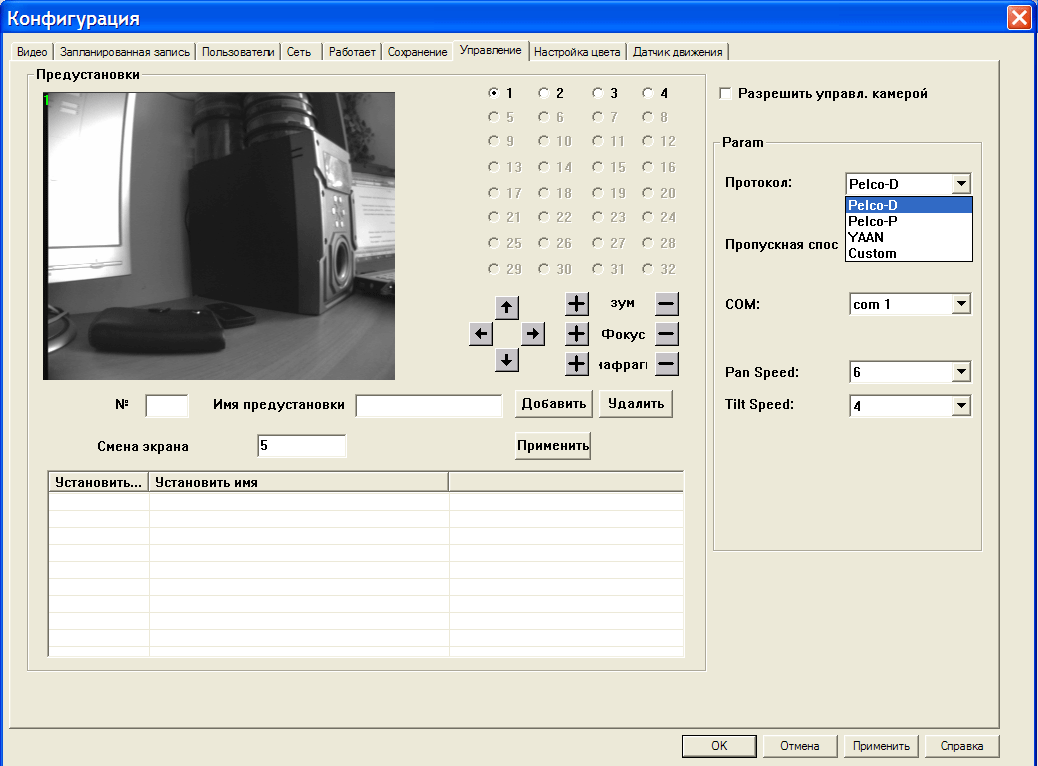The width and height of the screenshot is (1038, 766).
Task: Open the COM port dropdown
Action: pyautogui.click(x=960, y=304)
